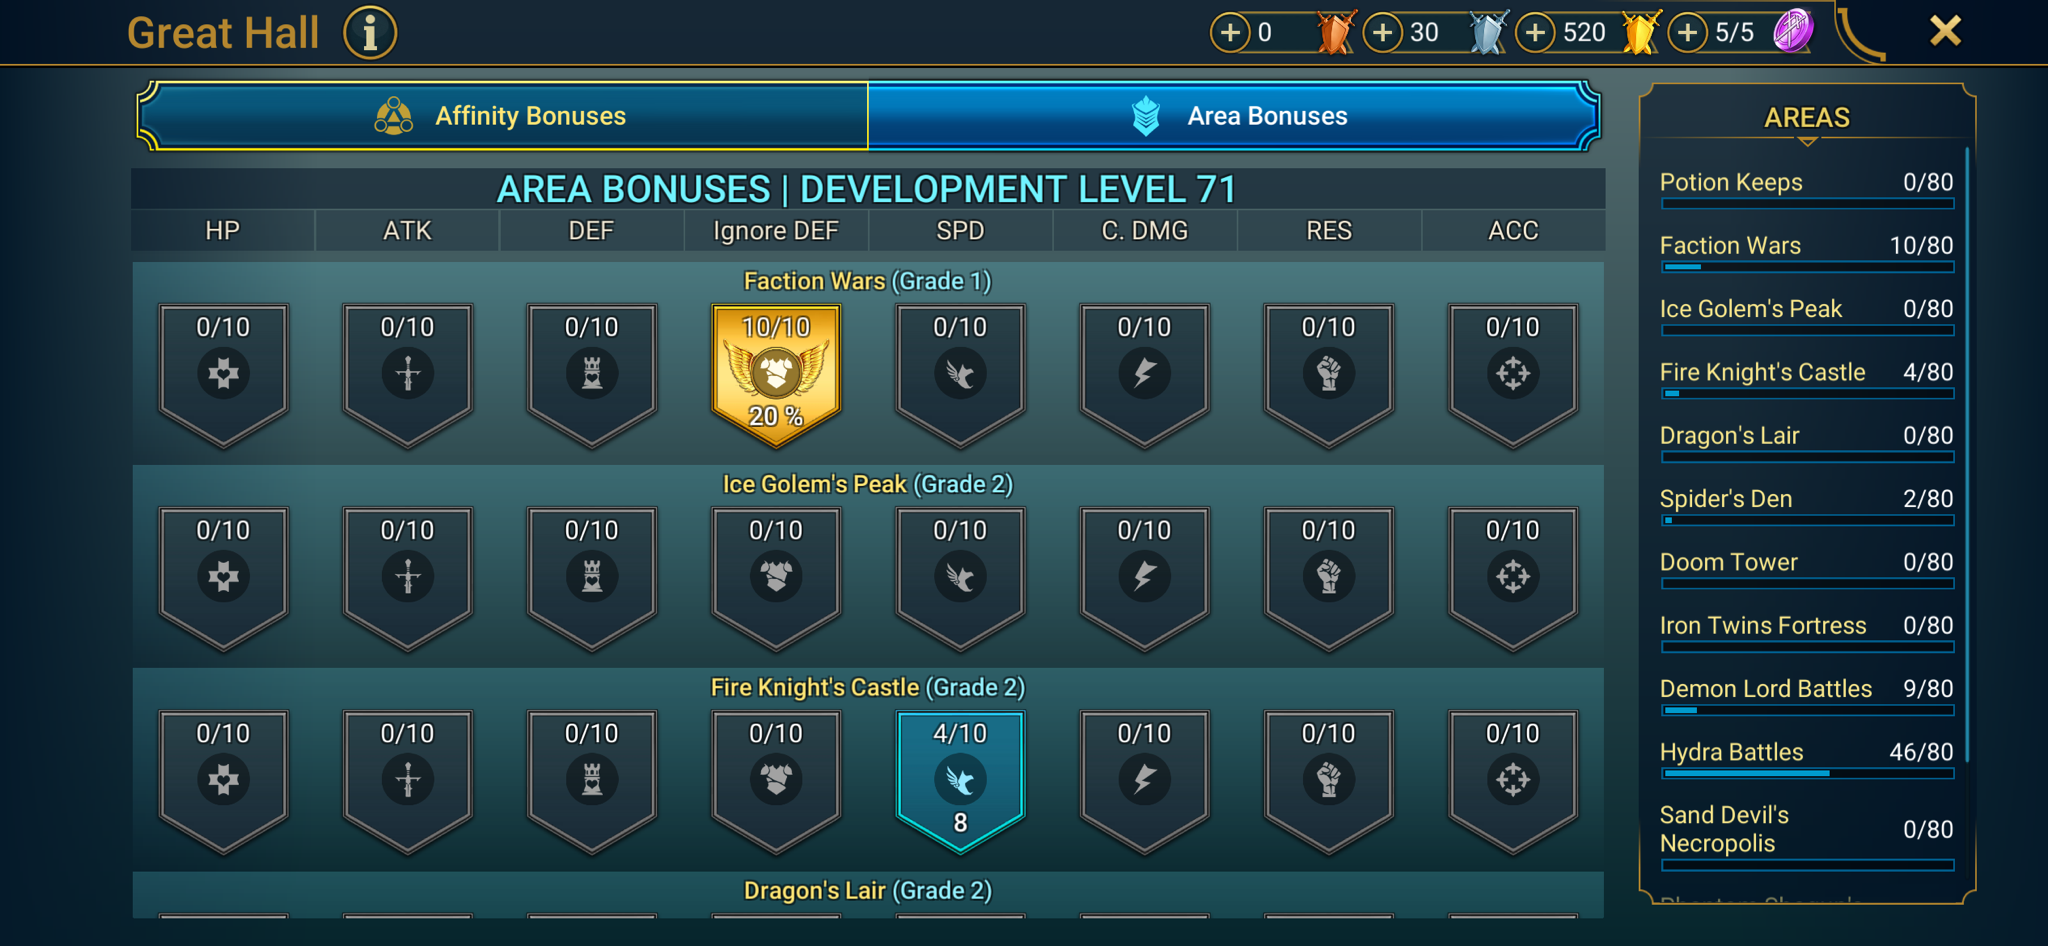Select Faction Wars RES bonus badge
This screenshot has width=2048, height=946.
click(1328, 374)
